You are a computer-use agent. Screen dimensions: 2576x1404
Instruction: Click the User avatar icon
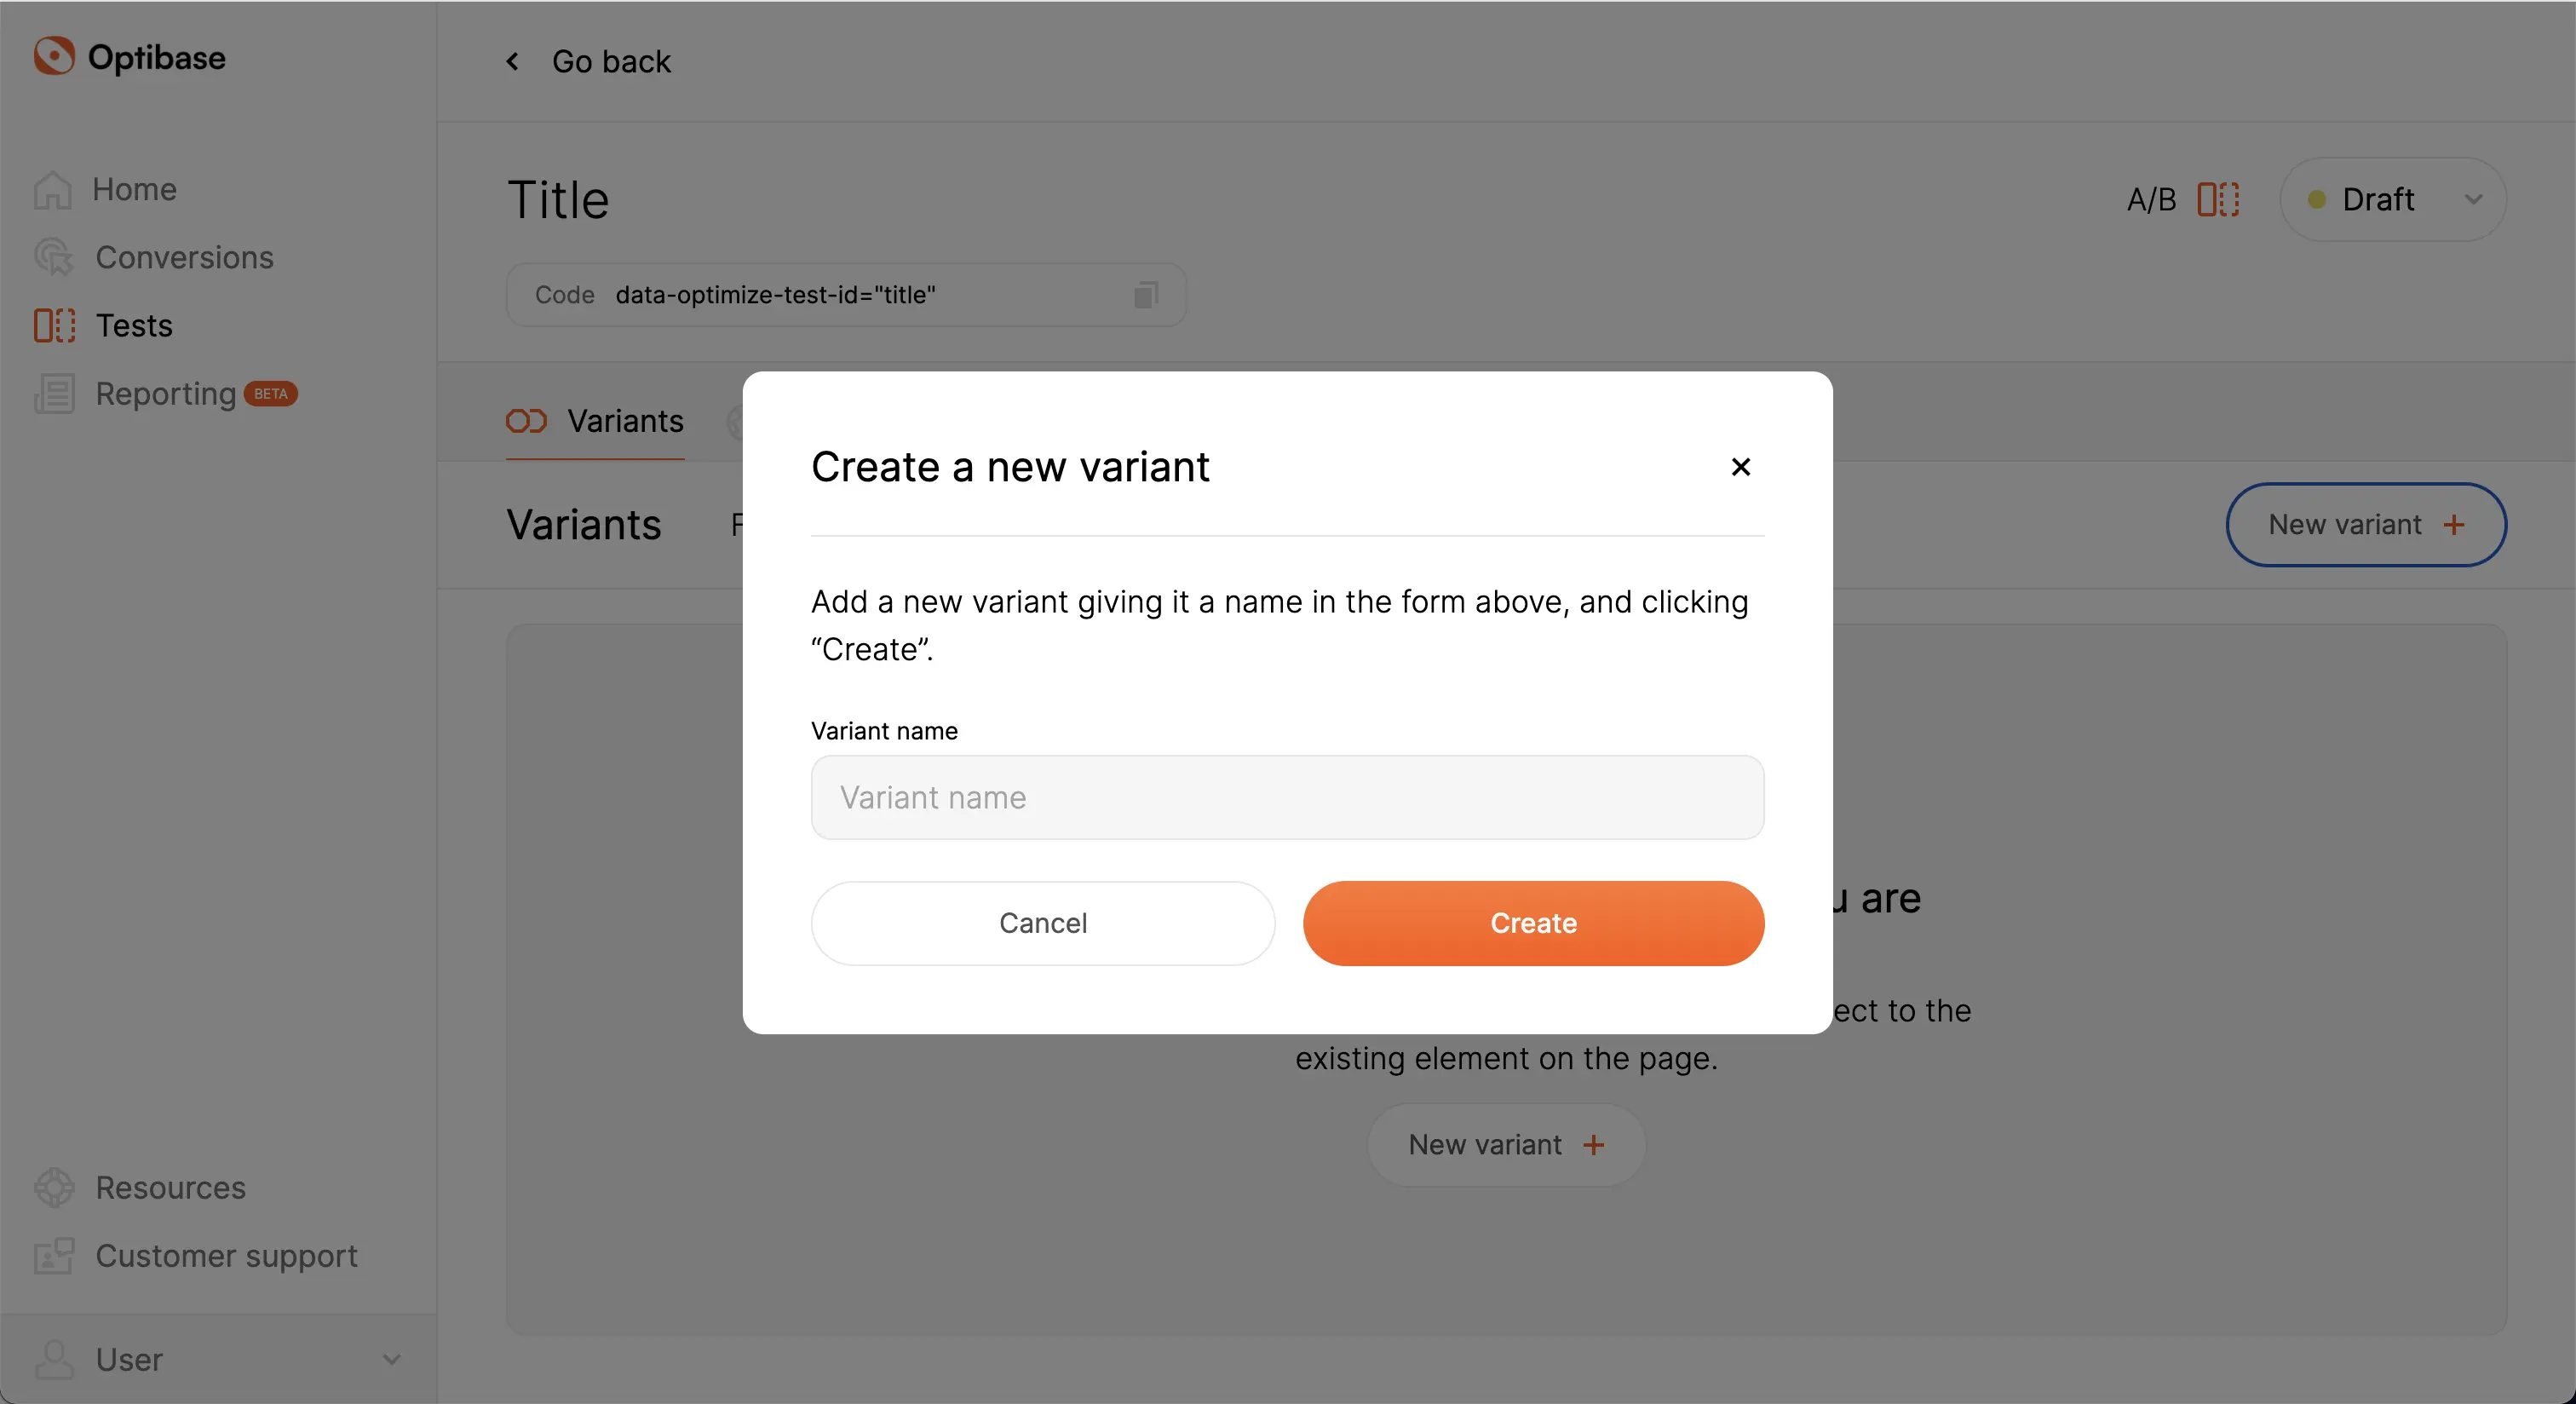pos(54,1360)
